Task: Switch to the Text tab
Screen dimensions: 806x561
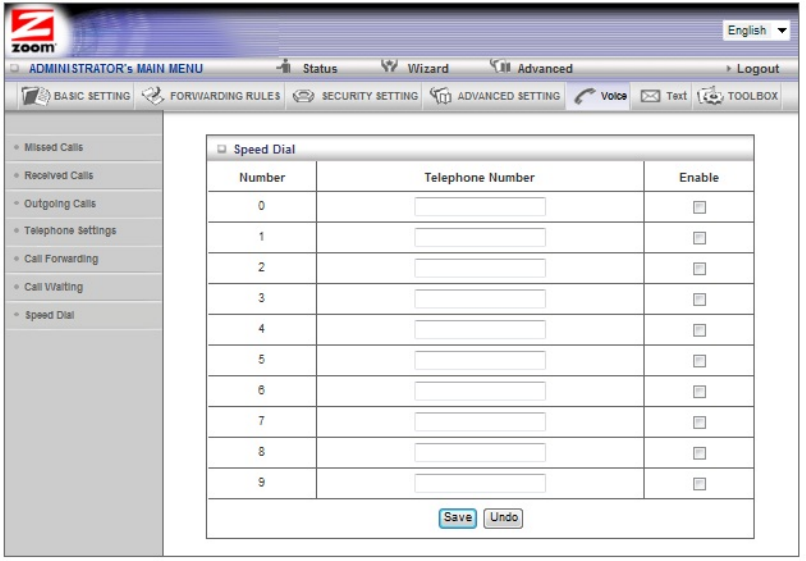Action: pyautogui.click(x=663, y=96)
